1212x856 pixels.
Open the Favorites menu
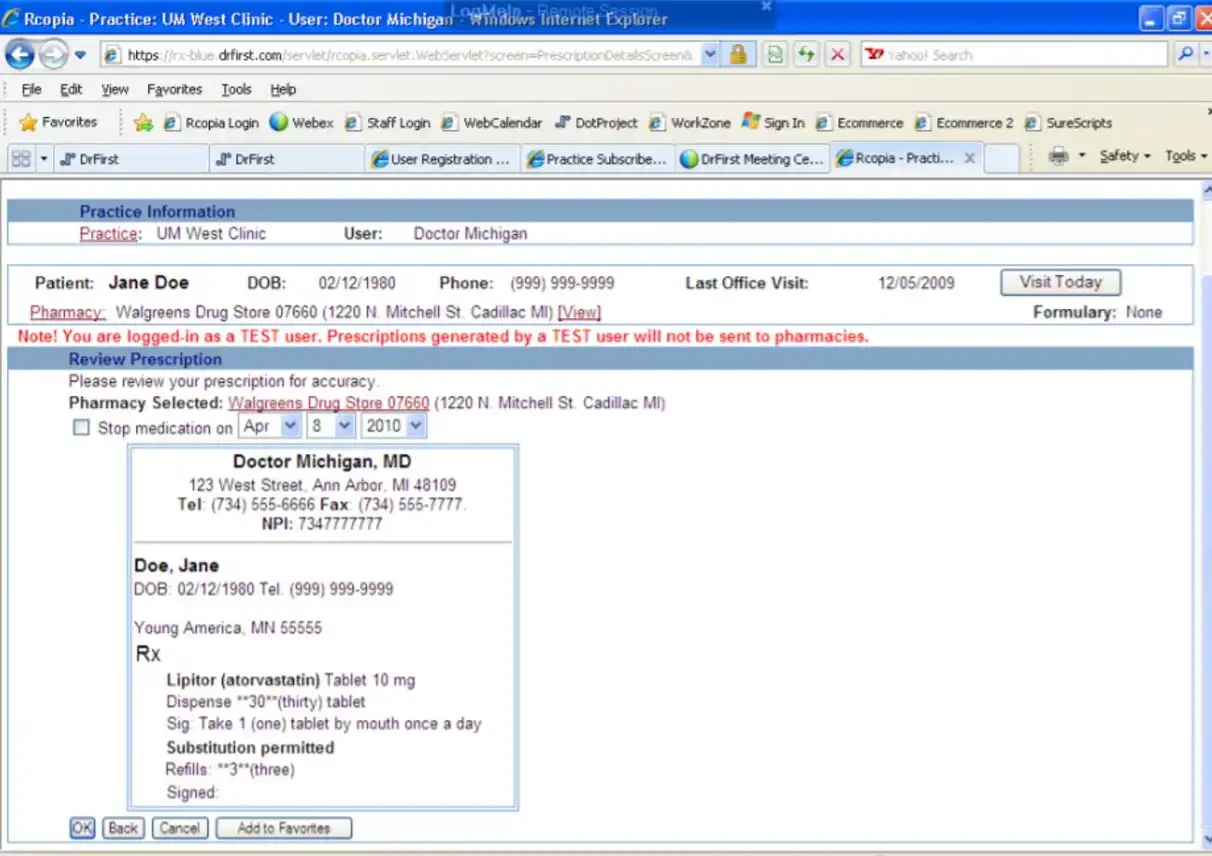(174, 89)
